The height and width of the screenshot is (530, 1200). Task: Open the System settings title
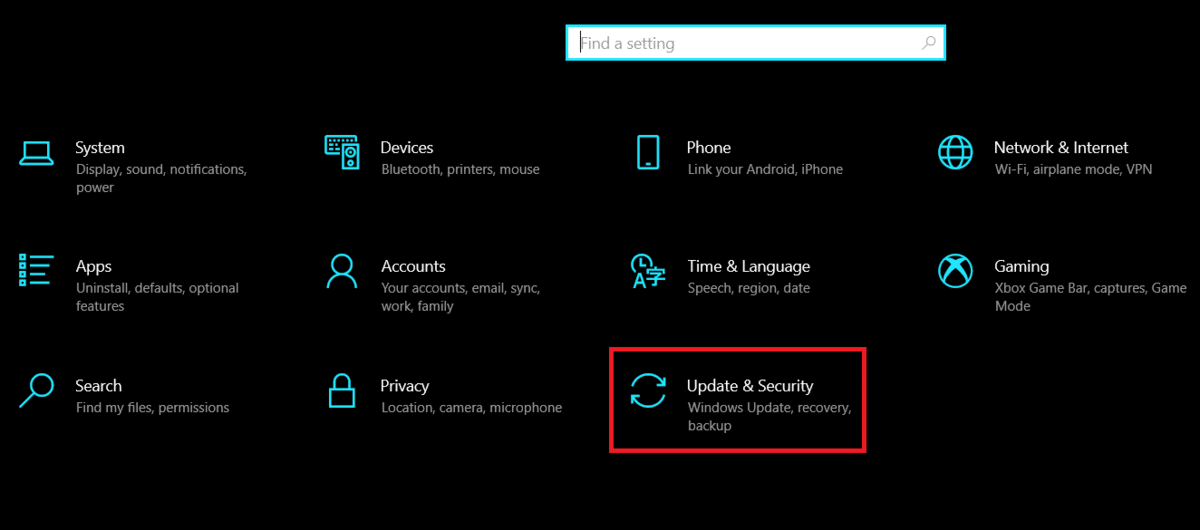tap(100, 147)
